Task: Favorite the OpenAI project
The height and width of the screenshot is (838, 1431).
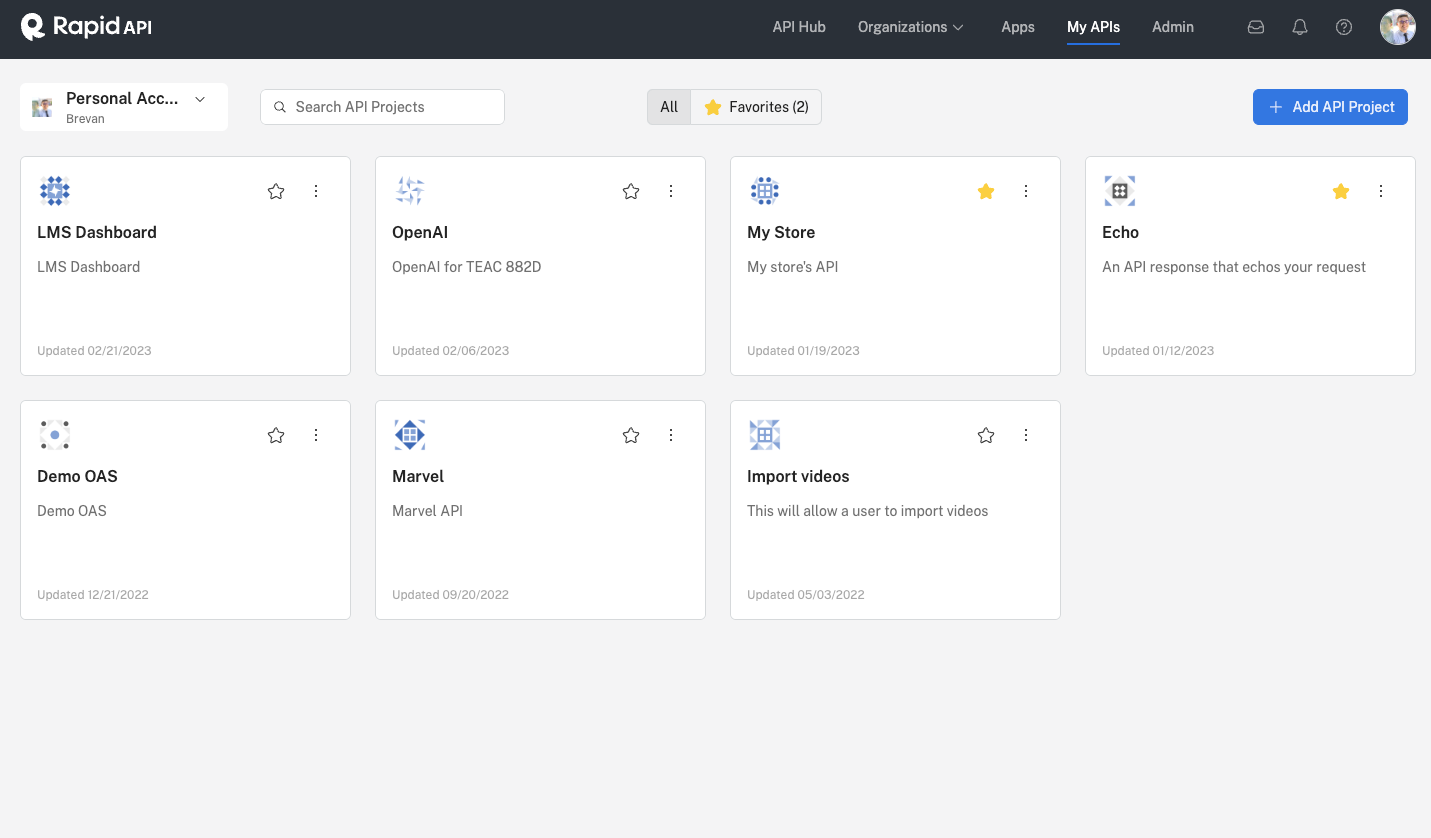Action: click(631, 191)
